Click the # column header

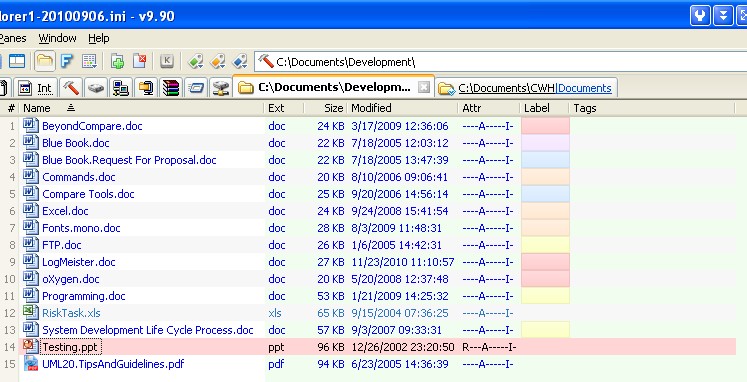[11, 108]
